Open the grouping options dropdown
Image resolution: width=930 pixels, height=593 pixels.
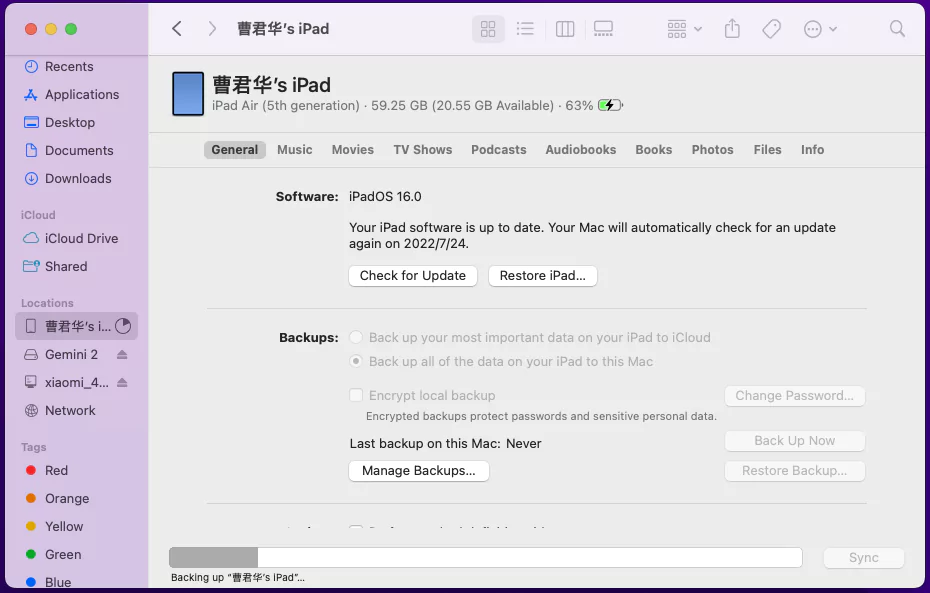(683, 28)
